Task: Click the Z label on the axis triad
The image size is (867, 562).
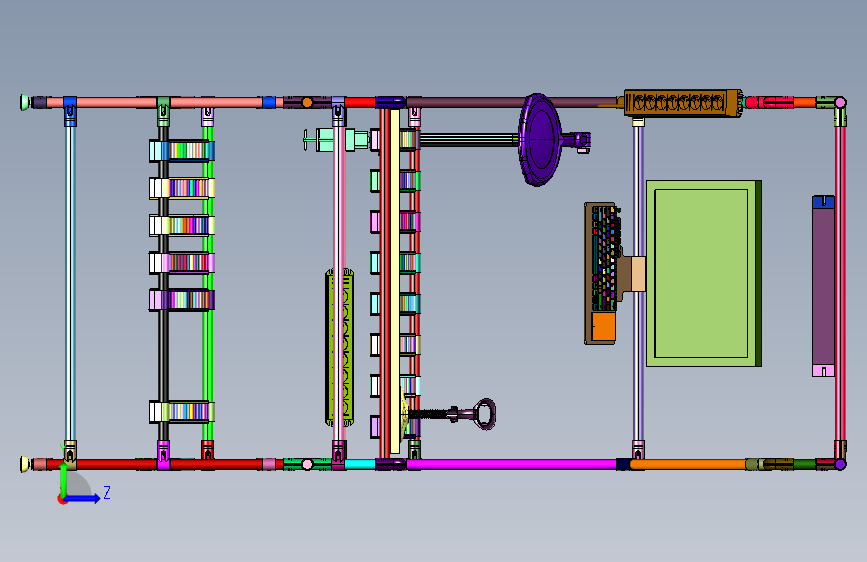Action: tap(107, 492)
